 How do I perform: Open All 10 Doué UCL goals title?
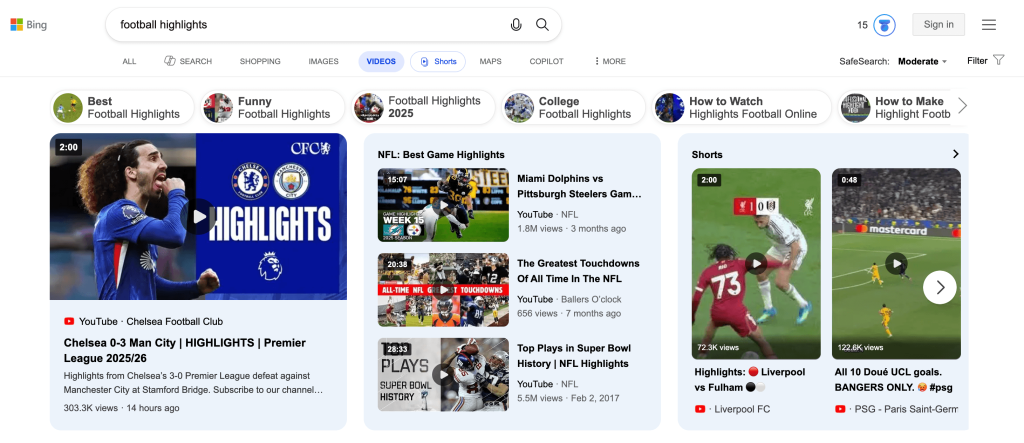[x=893, y=380]
